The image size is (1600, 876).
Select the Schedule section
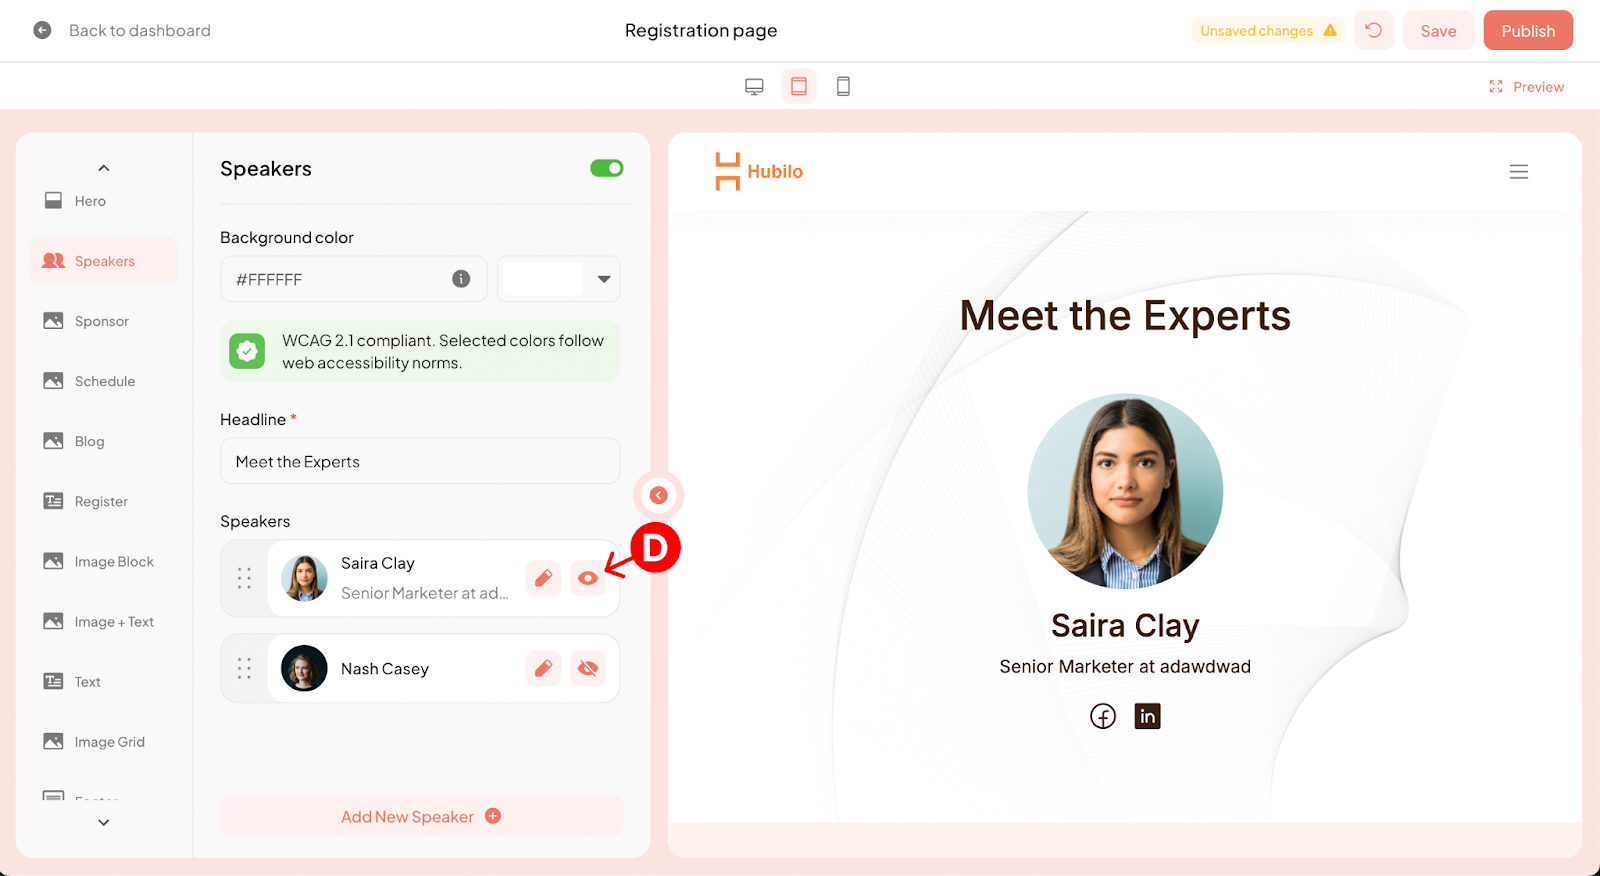coord(103,381)
